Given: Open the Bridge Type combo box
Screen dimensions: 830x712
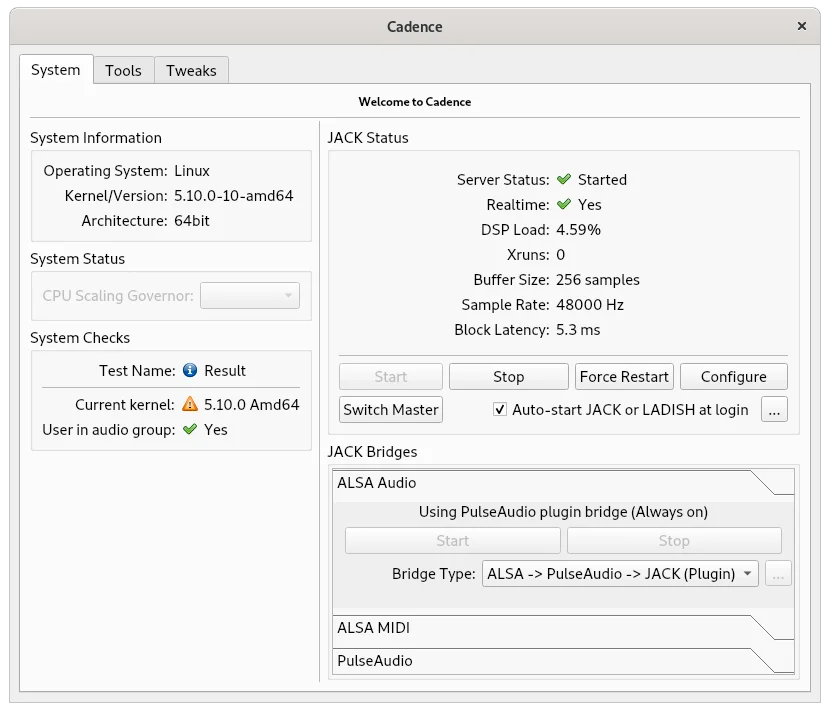Looking at the screenshot, I should [x=620, y=574].
